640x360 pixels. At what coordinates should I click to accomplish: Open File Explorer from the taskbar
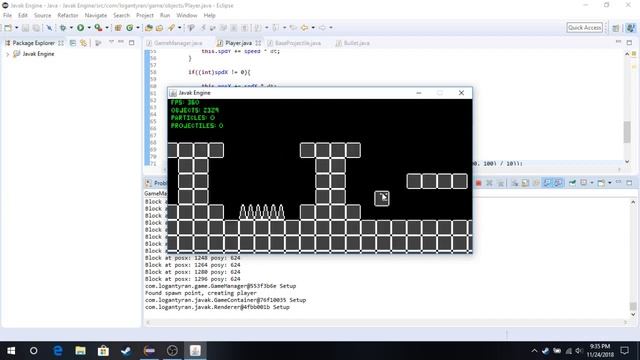tap(80, 351)
